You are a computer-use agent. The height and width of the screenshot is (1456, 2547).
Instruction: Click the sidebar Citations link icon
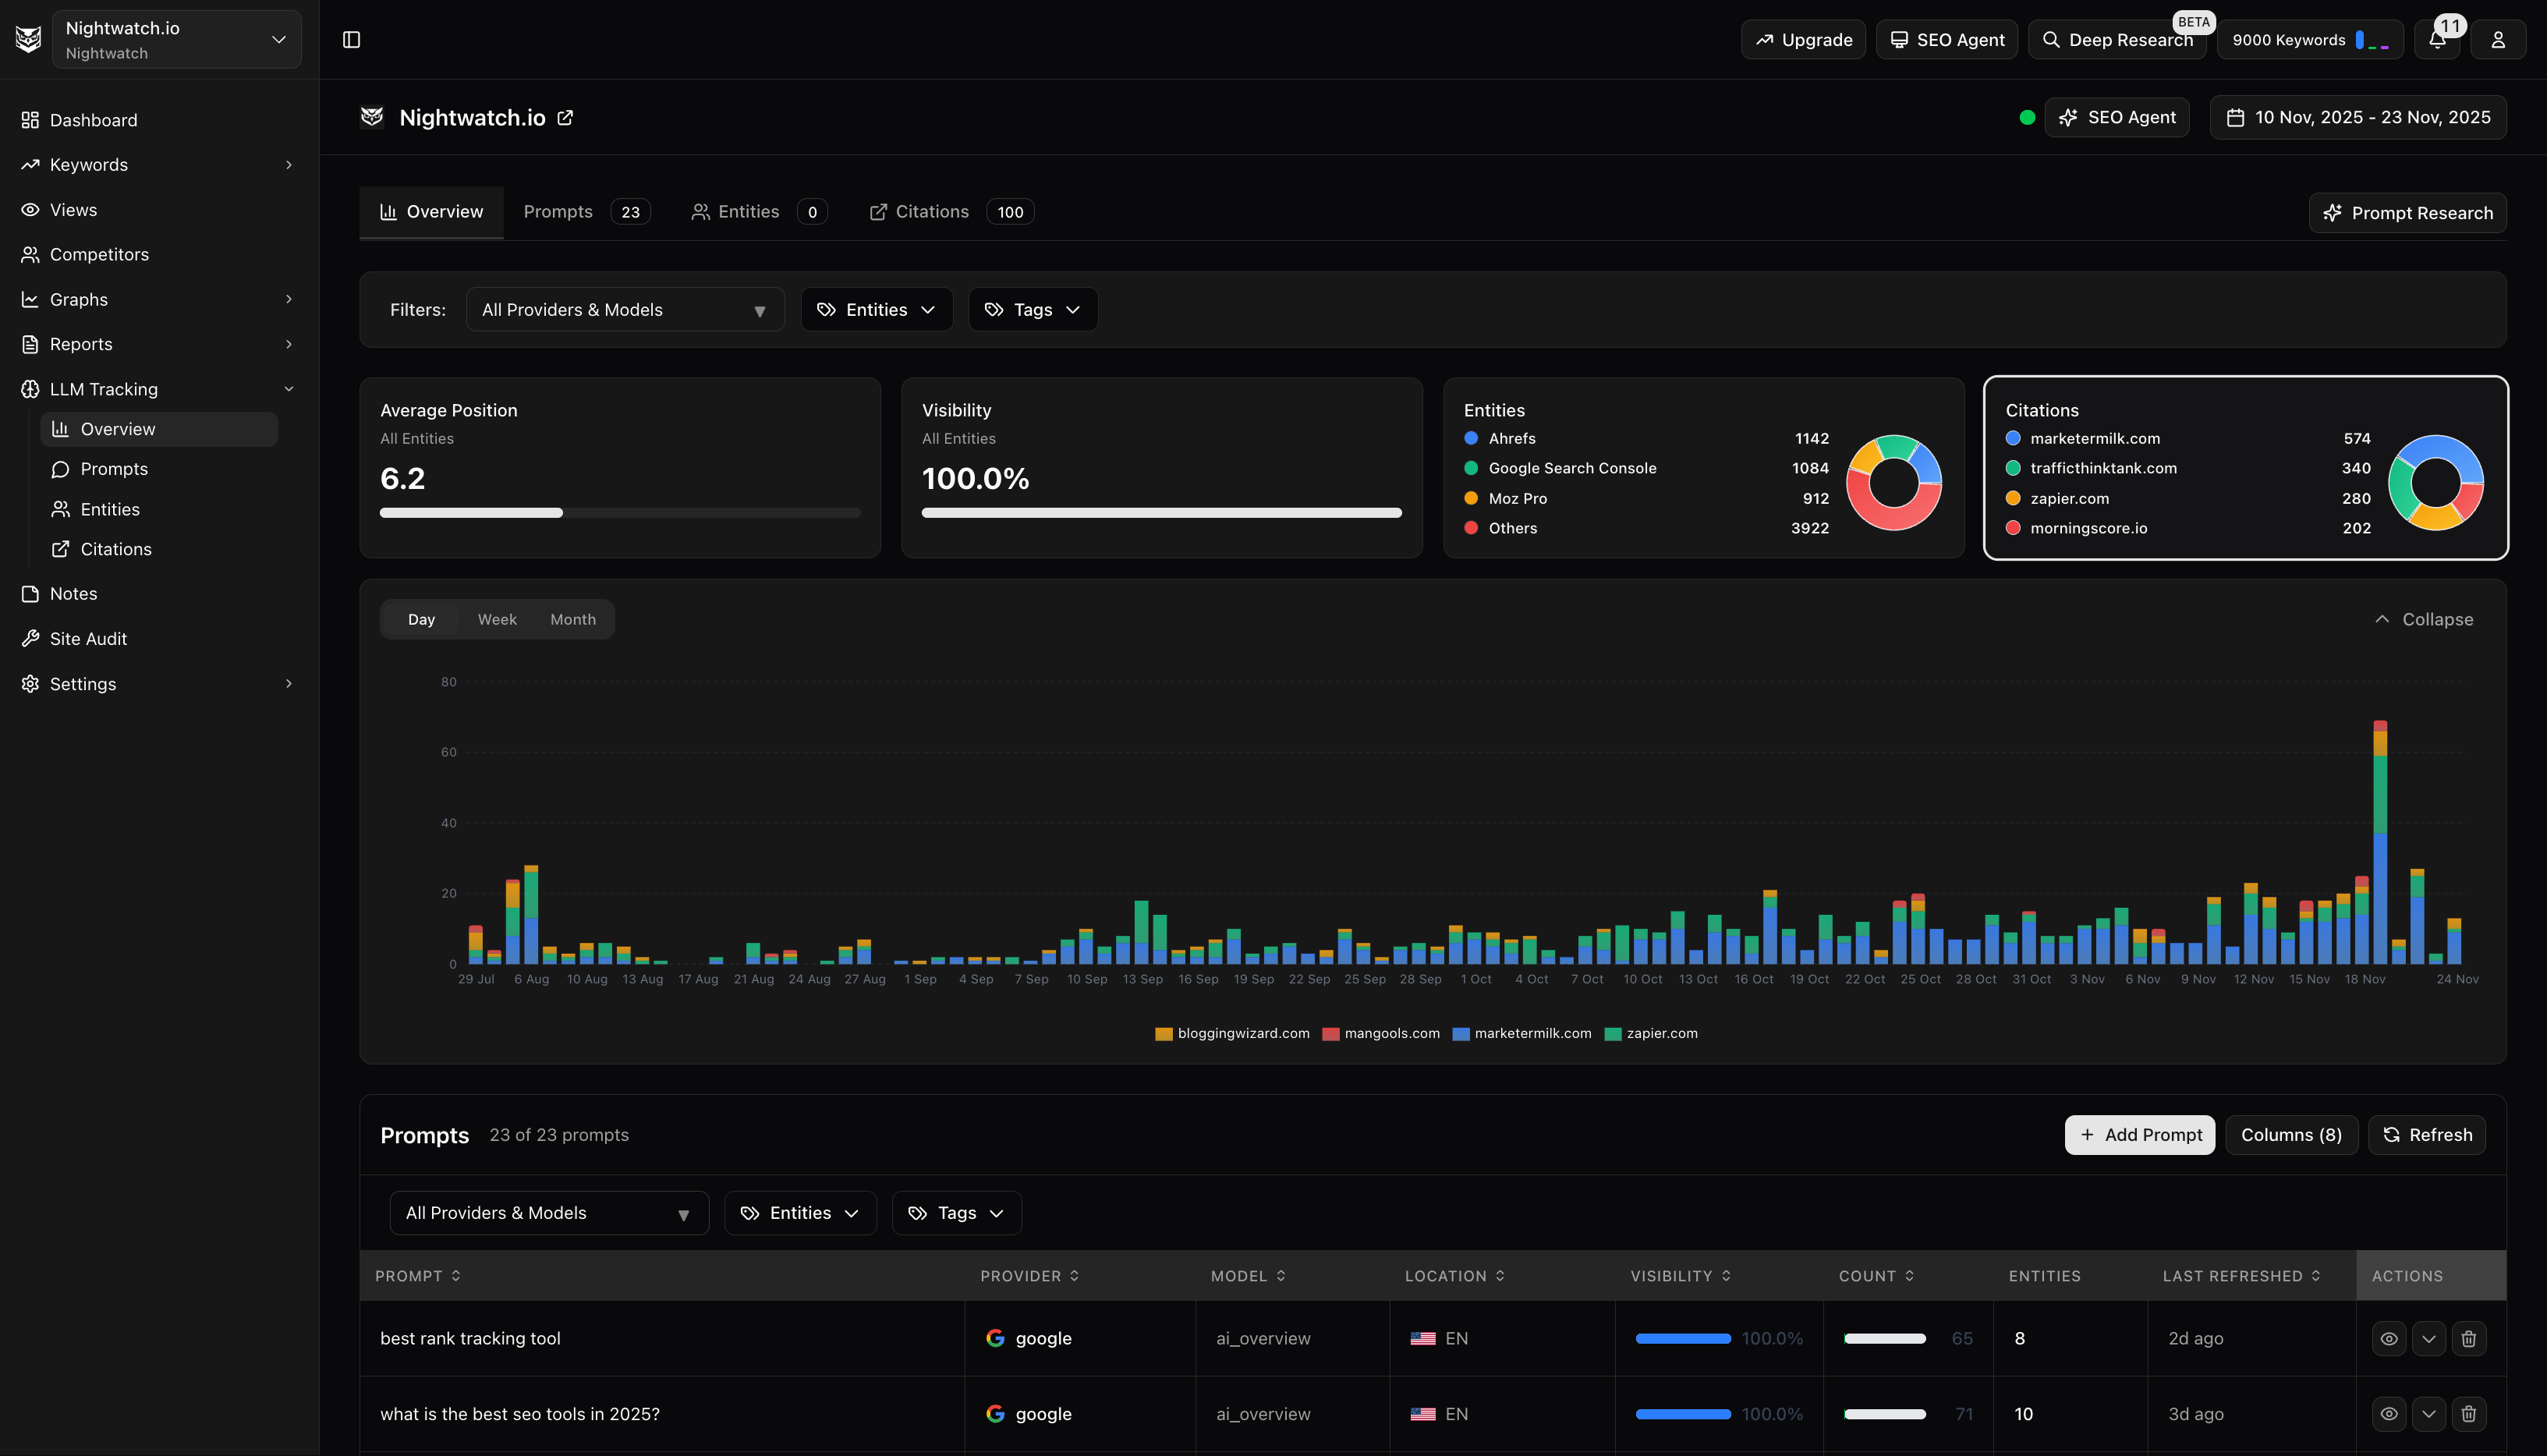[x=60, y=549]
